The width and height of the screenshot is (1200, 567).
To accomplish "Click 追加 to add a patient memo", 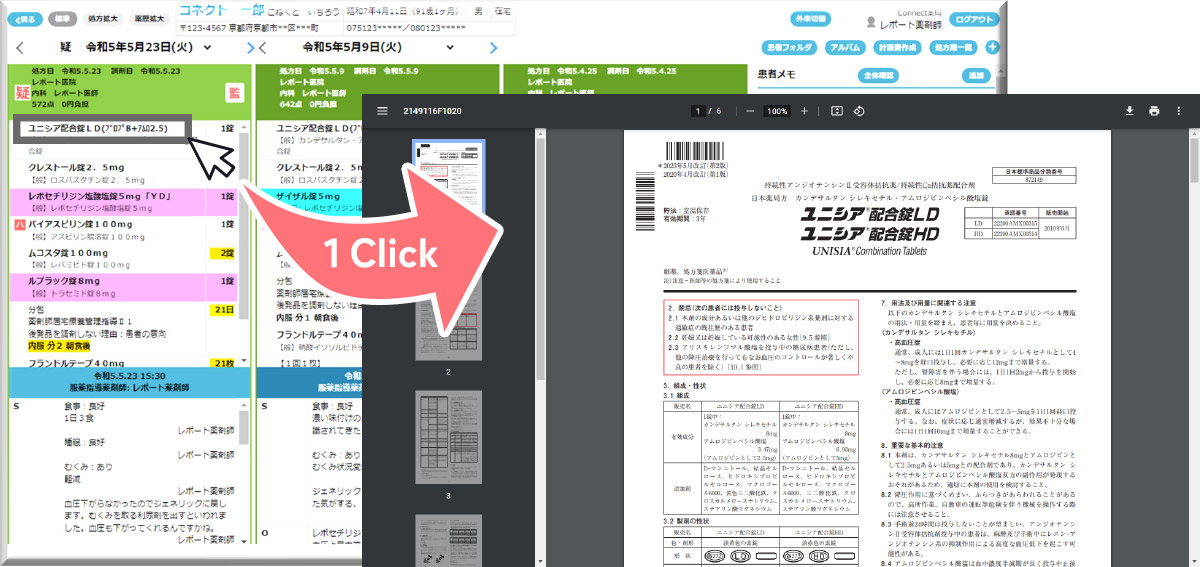I will 974,76.
